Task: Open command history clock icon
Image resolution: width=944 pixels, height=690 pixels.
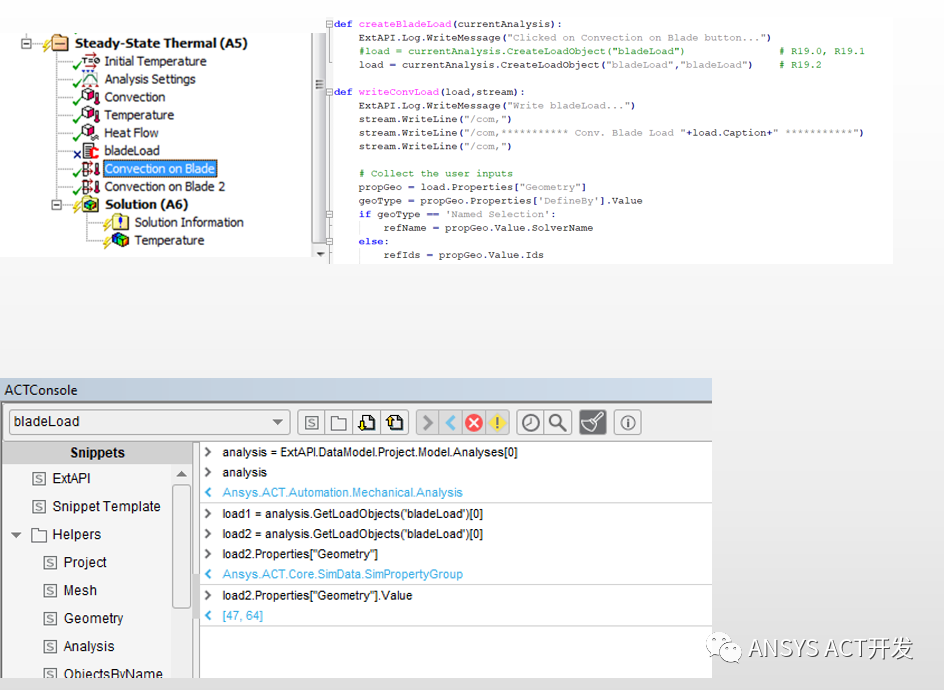Action: tap(530, 423)
